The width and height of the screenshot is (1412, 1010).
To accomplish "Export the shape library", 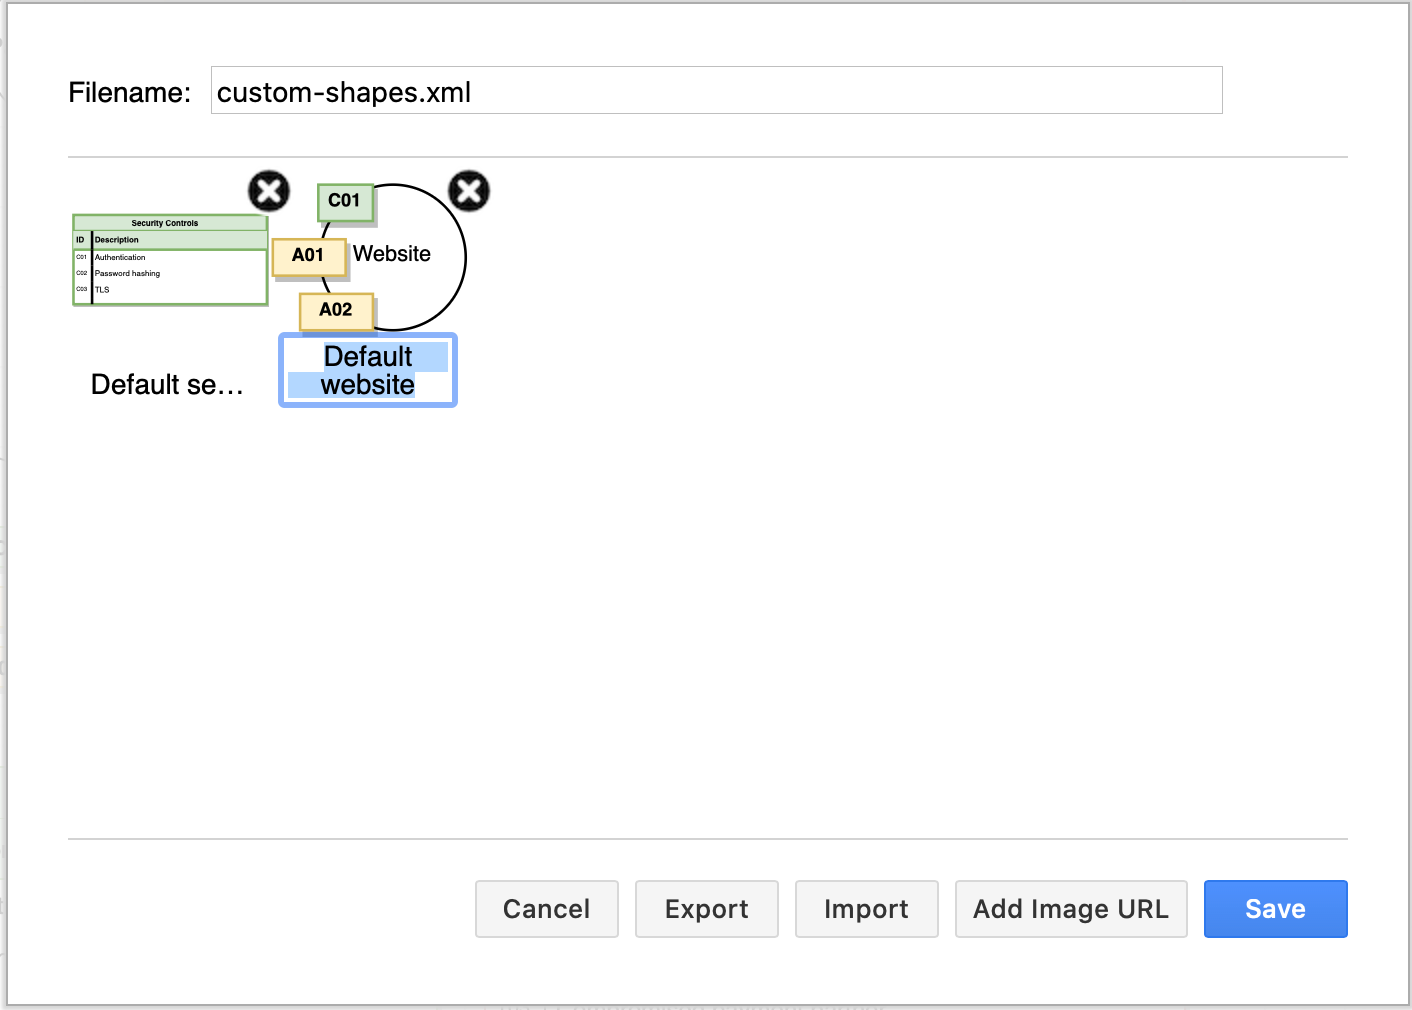I will 706,908.
